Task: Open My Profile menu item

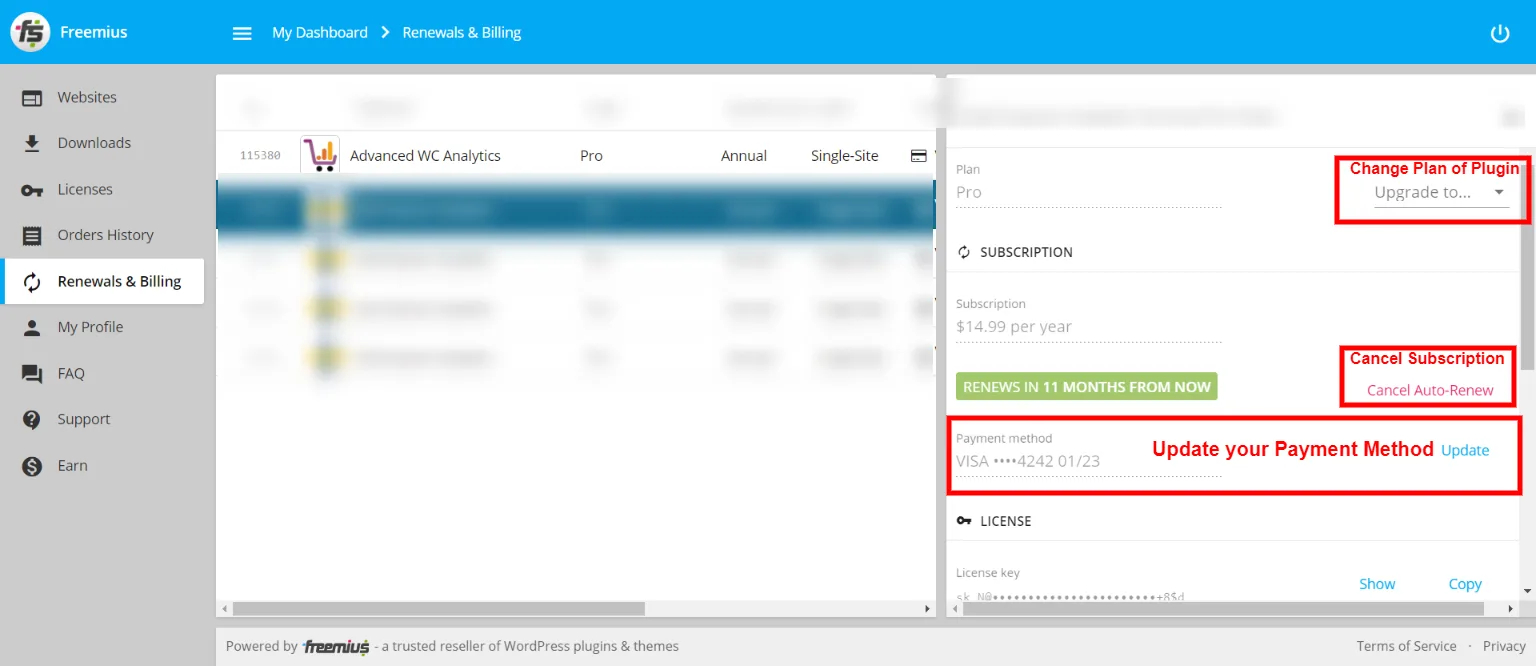Action: (x=90, y=327)
